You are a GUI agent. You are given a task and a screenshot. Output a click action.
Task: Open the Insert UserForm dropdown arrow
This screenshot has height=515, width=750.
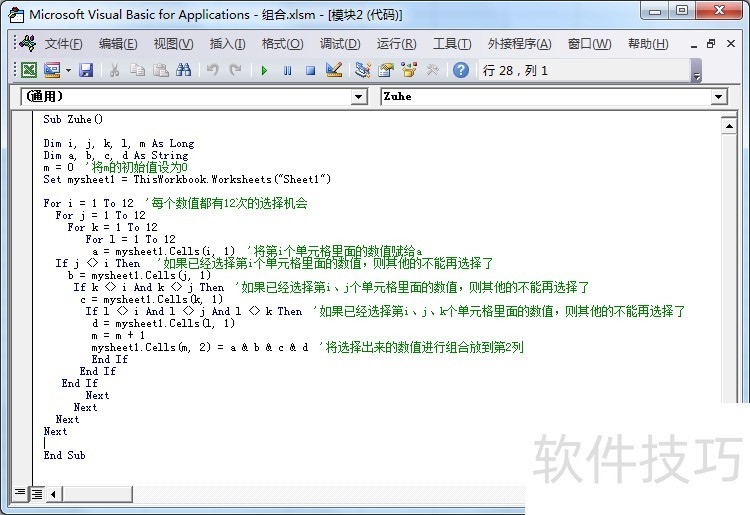click(x=68, y=71)
